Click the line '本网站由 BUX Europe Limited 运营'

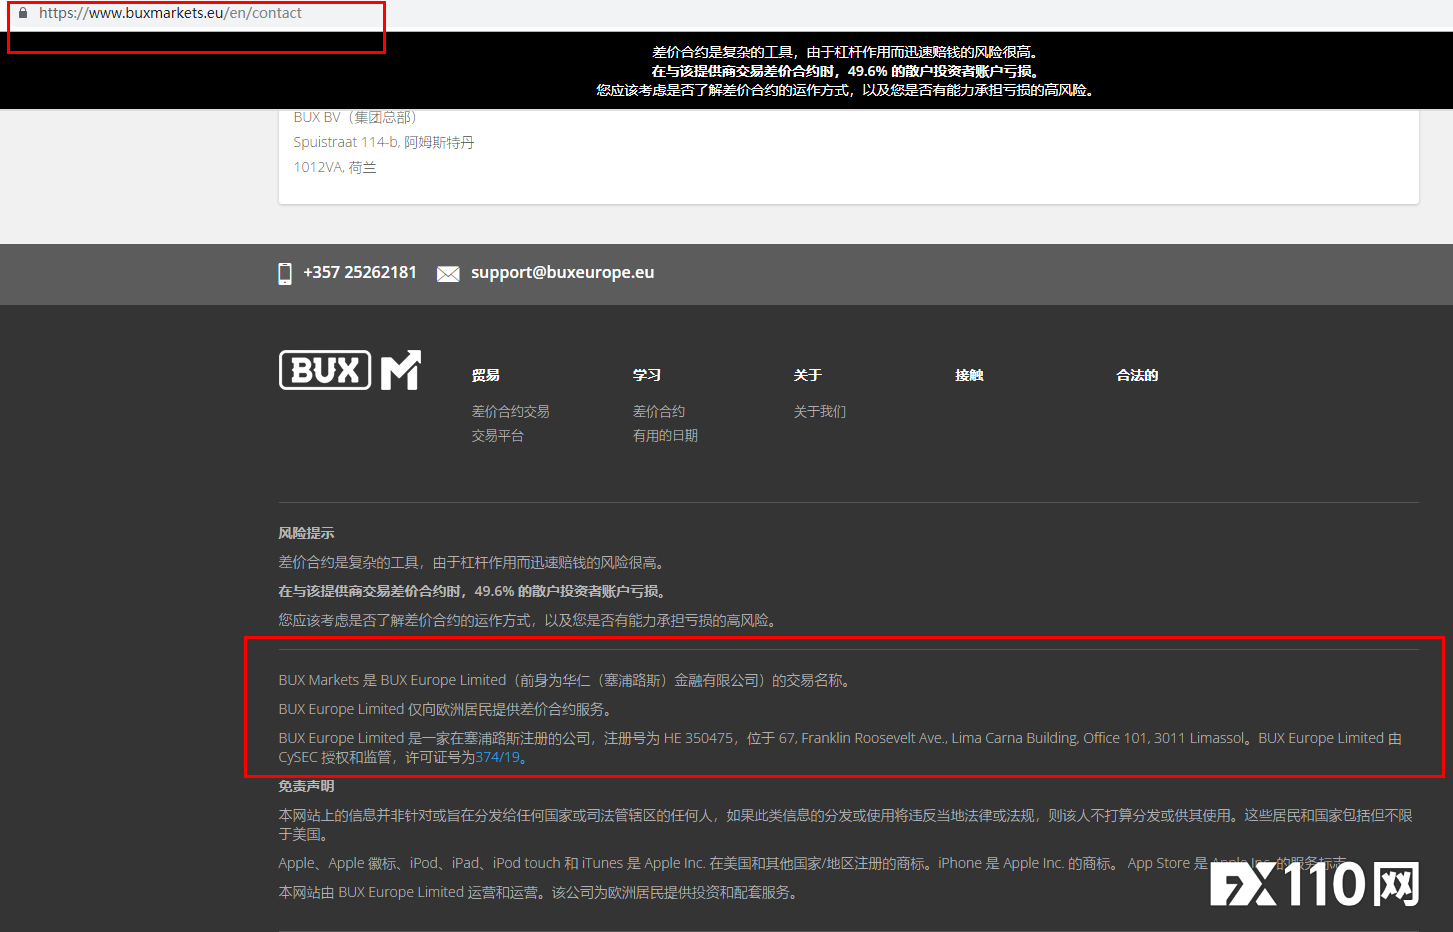point(538,892)
